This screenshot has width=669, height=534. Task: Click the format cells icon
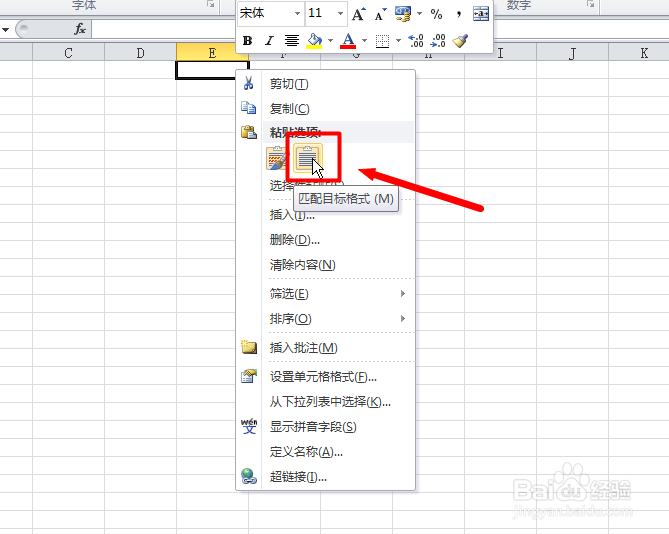249,376
